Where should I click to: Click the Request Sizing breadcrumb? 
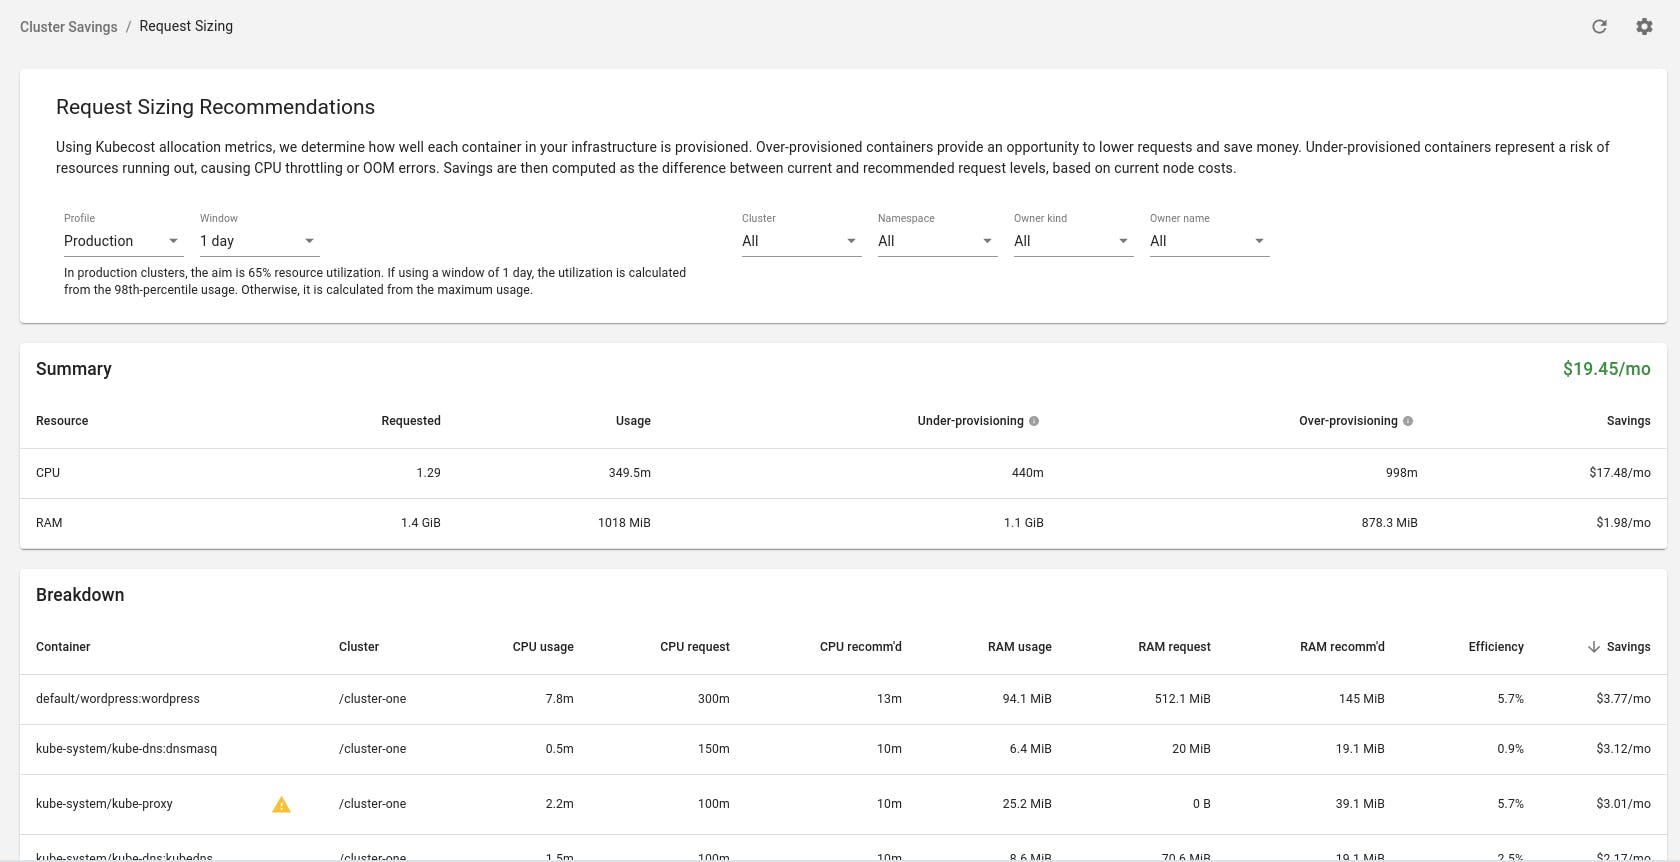[x=186, y=26]
